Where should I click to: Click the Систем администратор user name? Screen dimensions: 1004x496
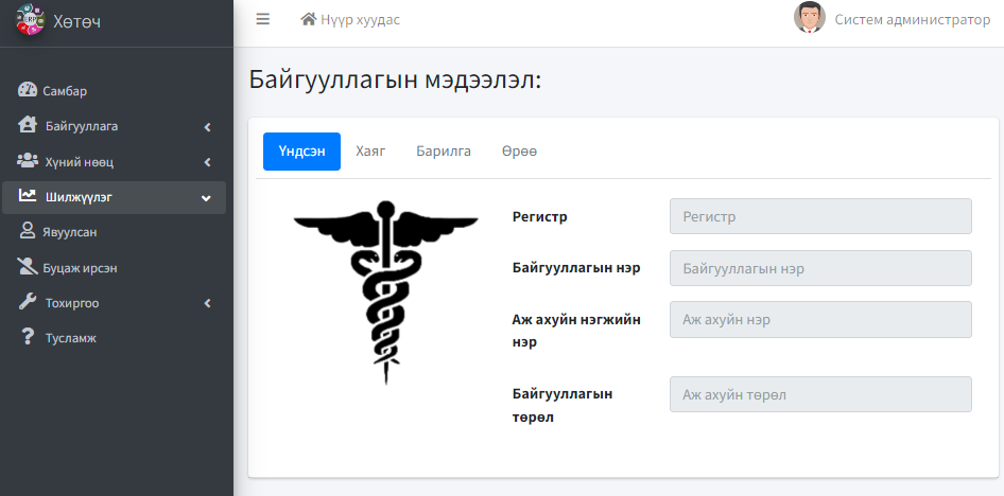tap(912, 19)
